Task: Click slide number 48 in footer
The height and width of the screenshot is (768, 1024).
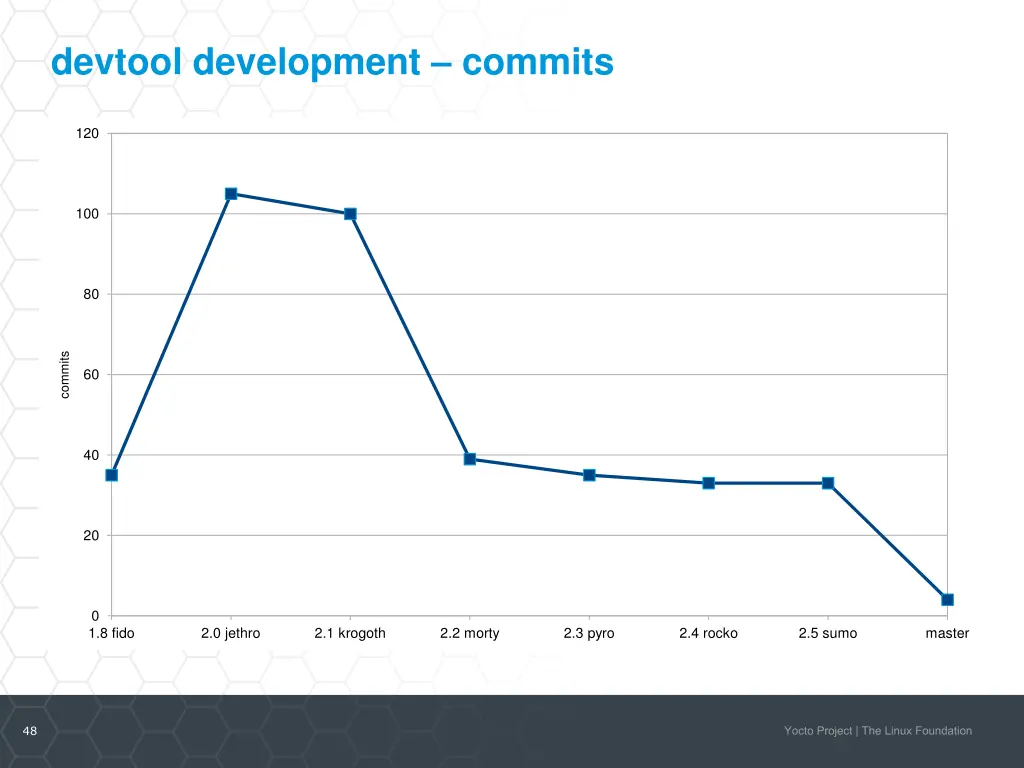Action: [30, 731]
